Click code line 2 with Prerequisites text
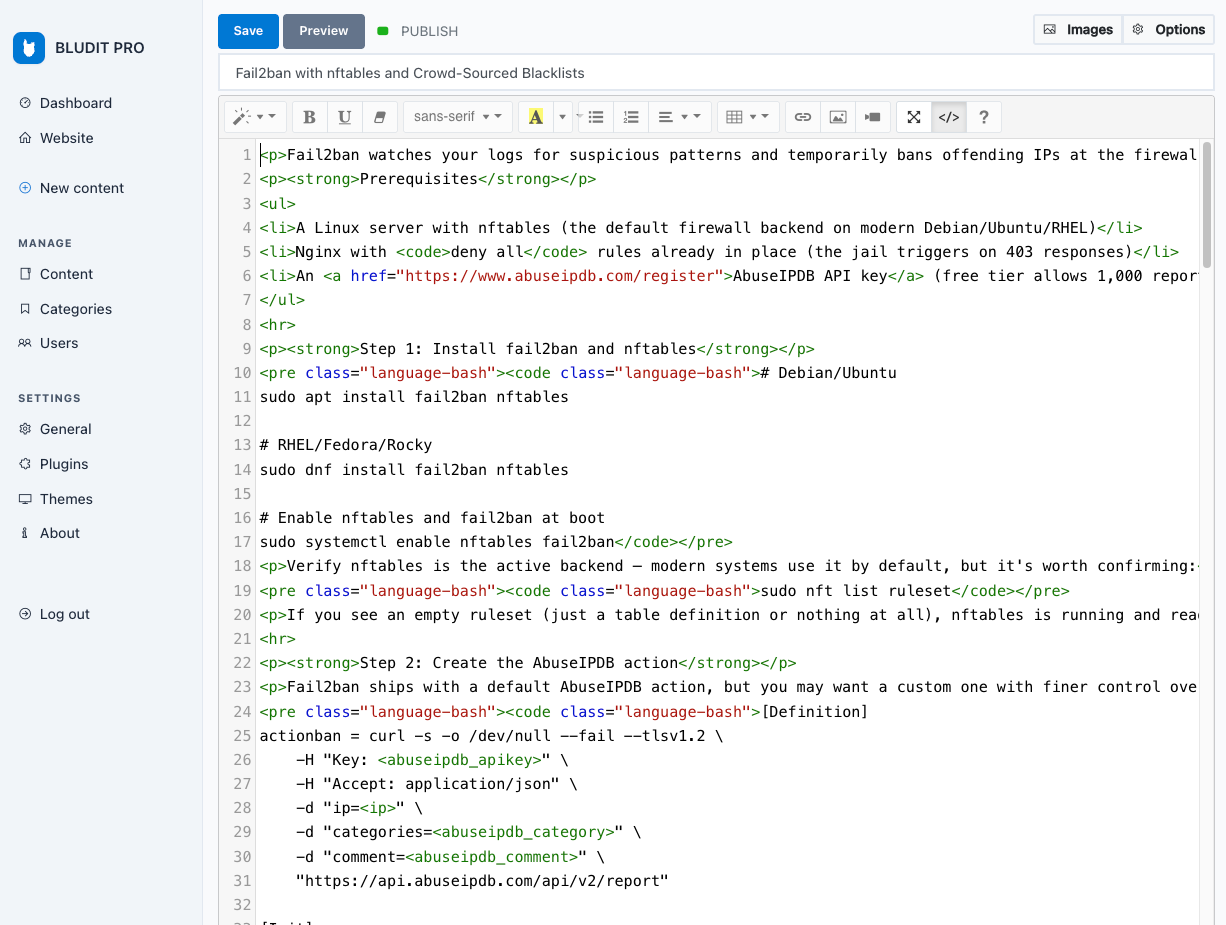 point(428,179)
